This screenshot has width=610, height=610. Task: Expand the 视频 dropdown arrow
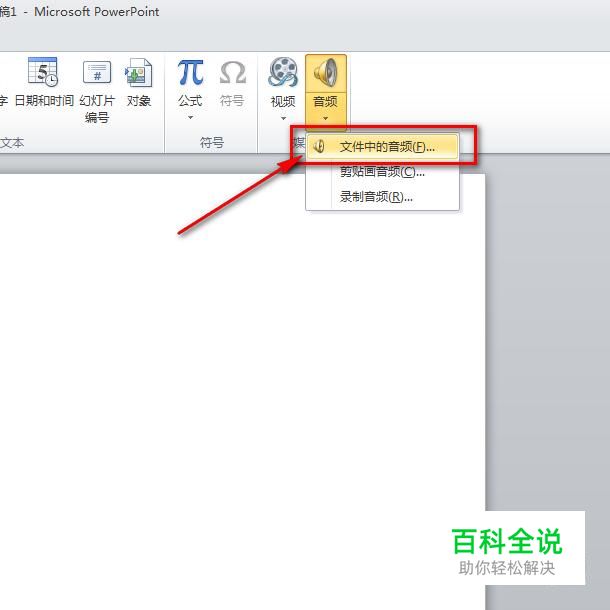pyautogui.click(x=283, y=118)
